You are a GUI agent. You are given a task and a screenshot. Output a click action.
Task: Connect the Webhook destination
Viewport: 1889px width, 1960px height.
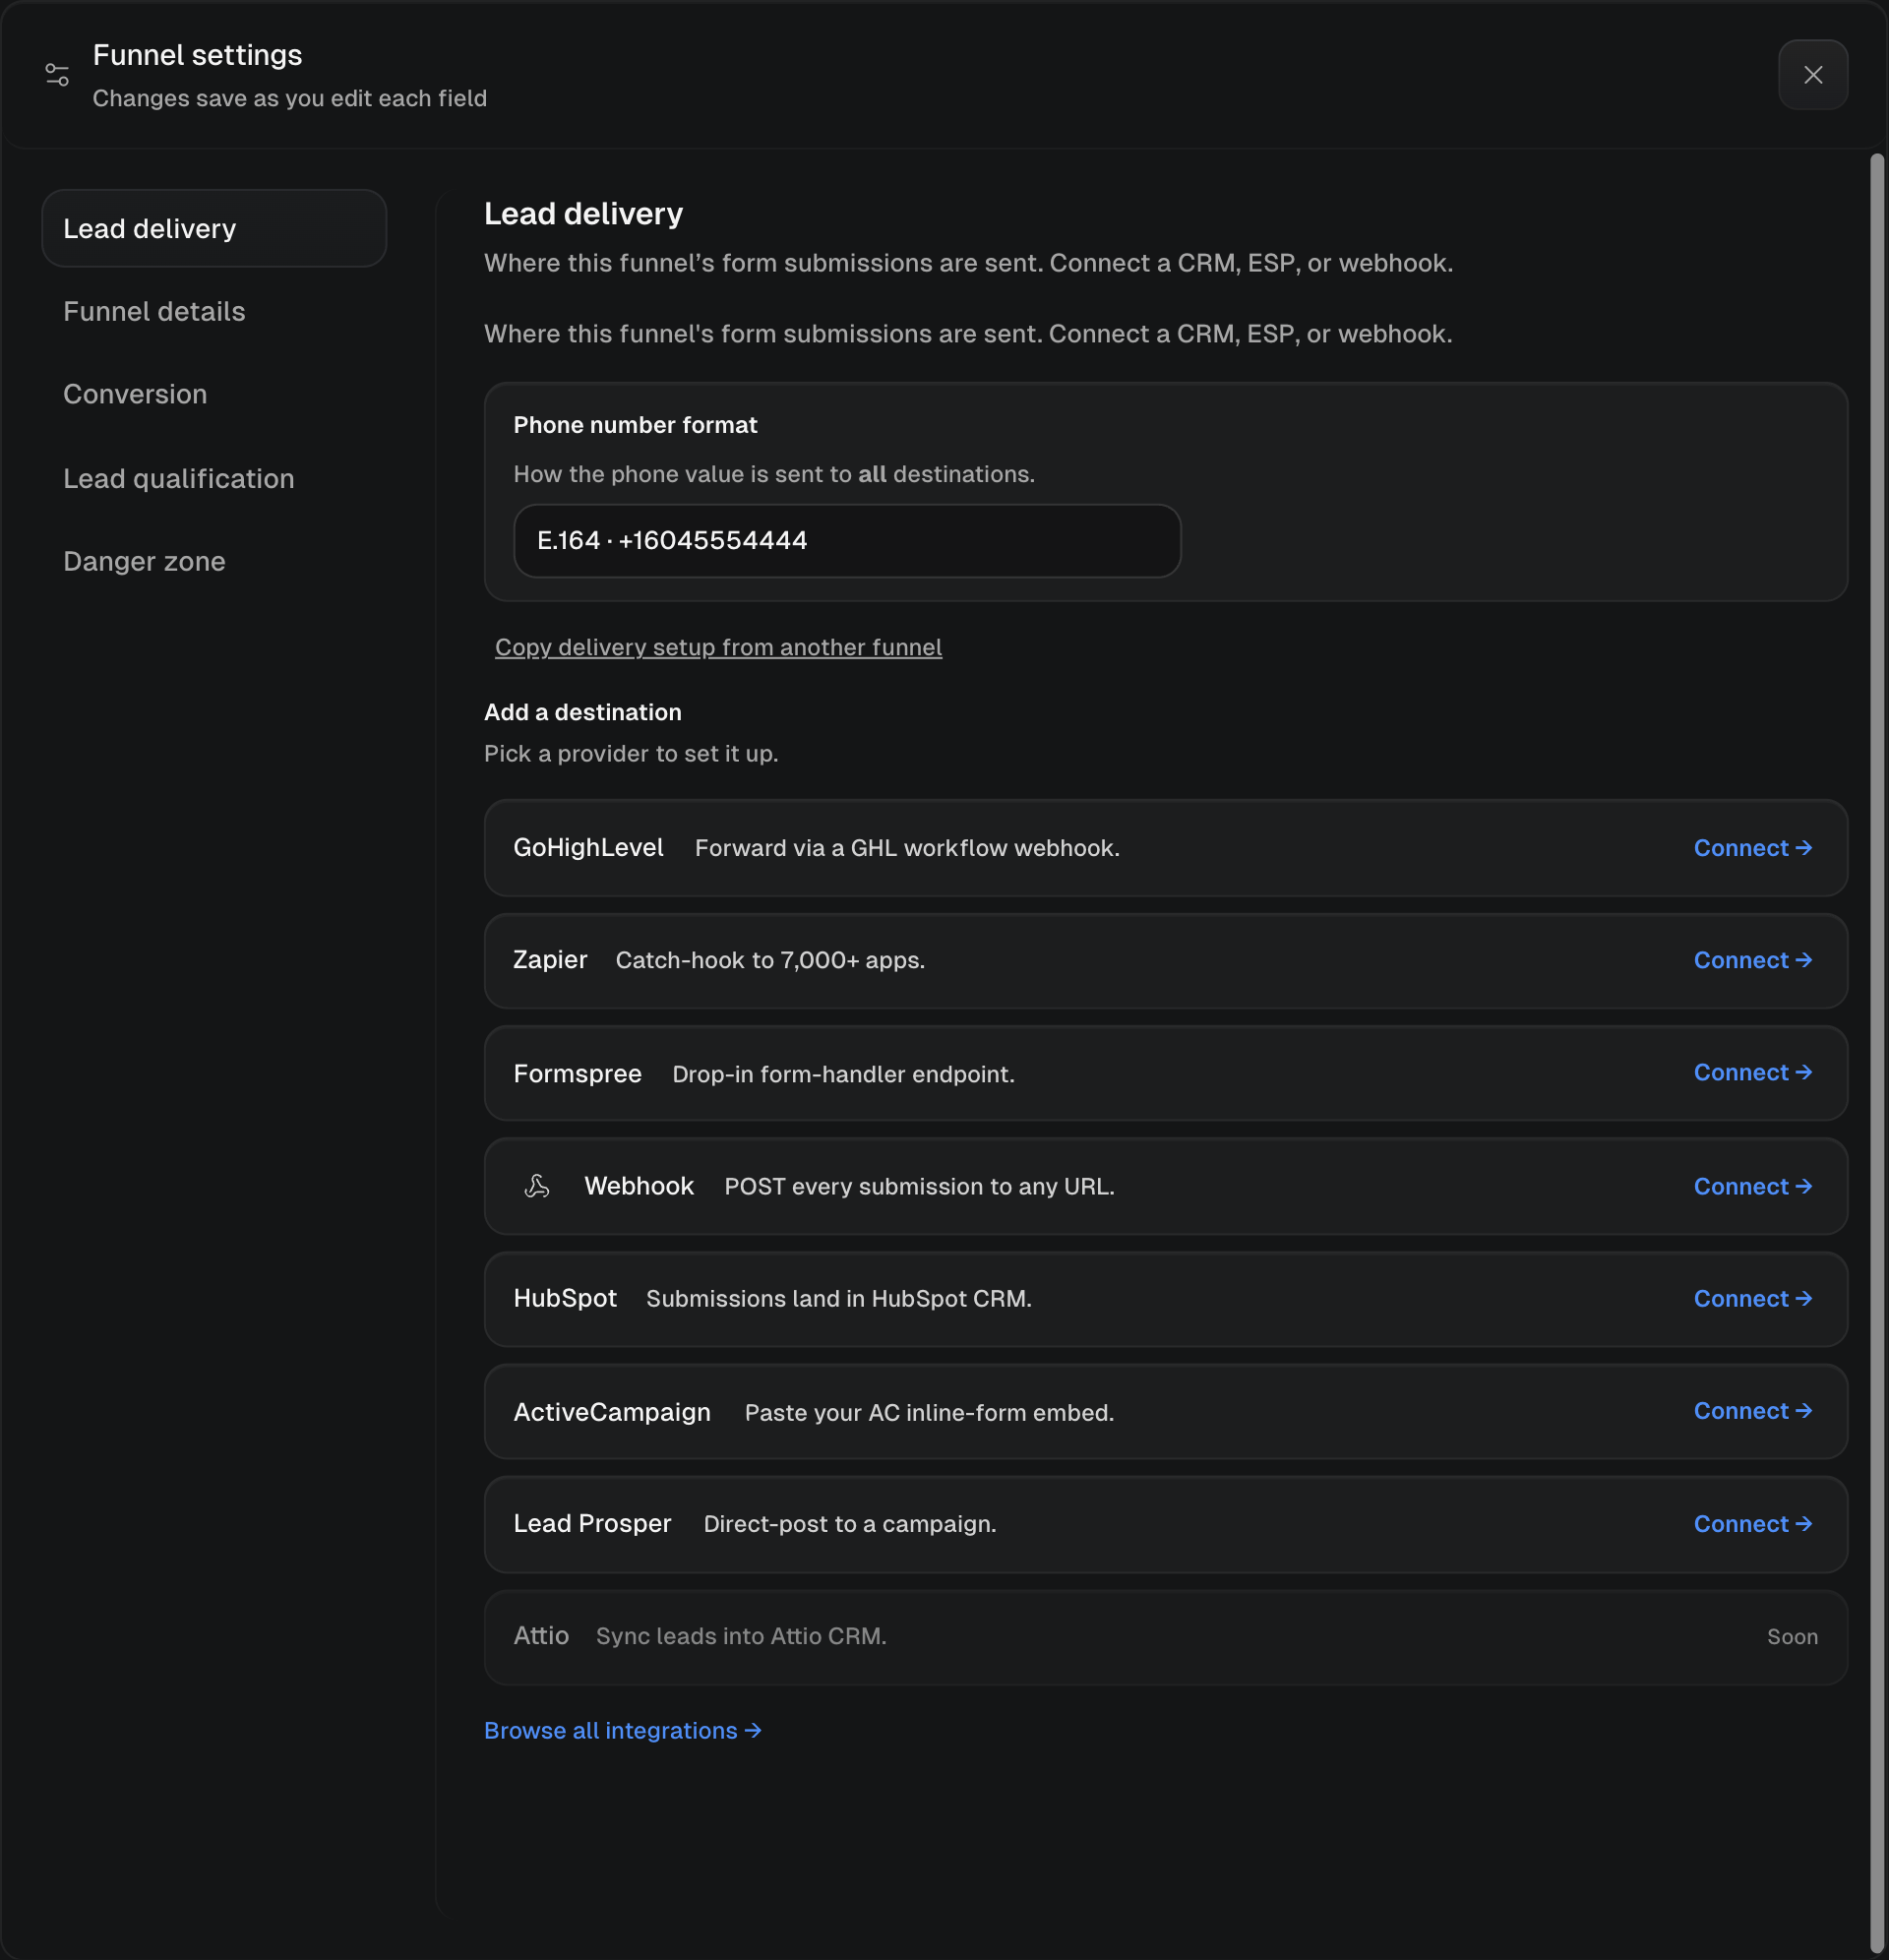tap(1752, 1186)
